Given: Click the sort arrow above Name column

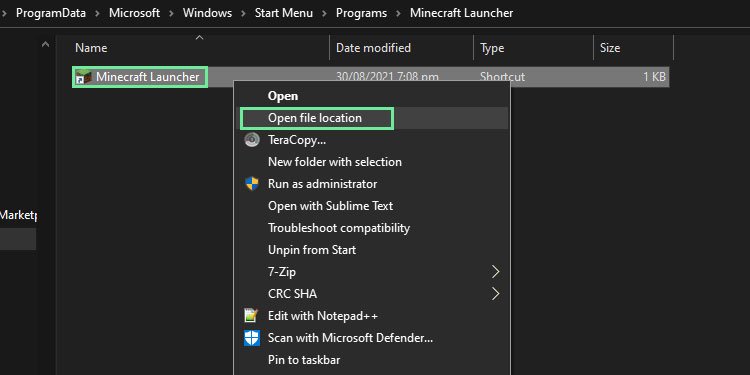Looking at the screenshot, I should 199,37.
